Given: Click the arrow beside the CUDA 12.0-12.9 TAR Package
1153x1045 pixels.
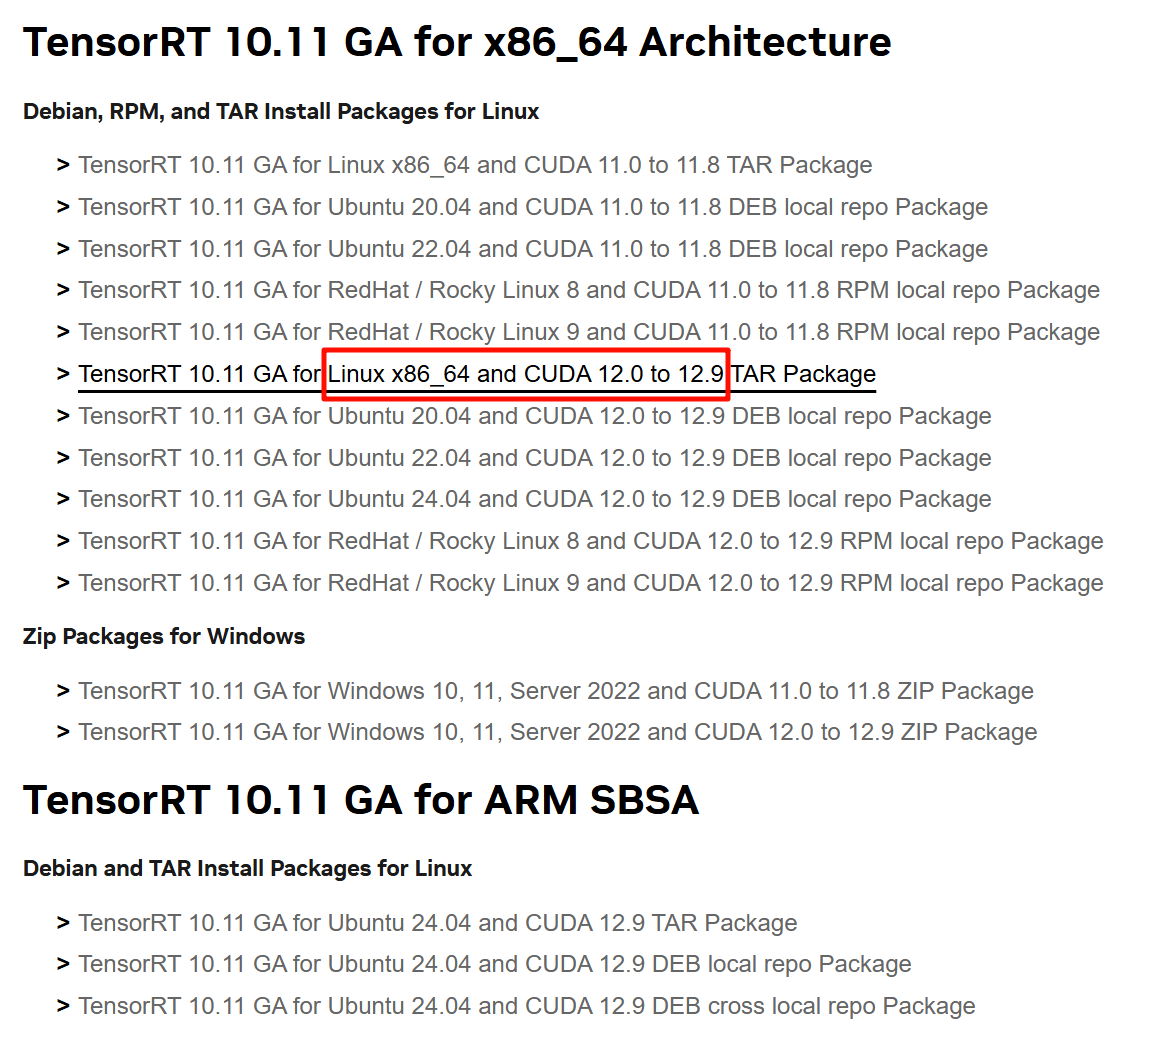Looking at the screenshot, I should 63,374.
